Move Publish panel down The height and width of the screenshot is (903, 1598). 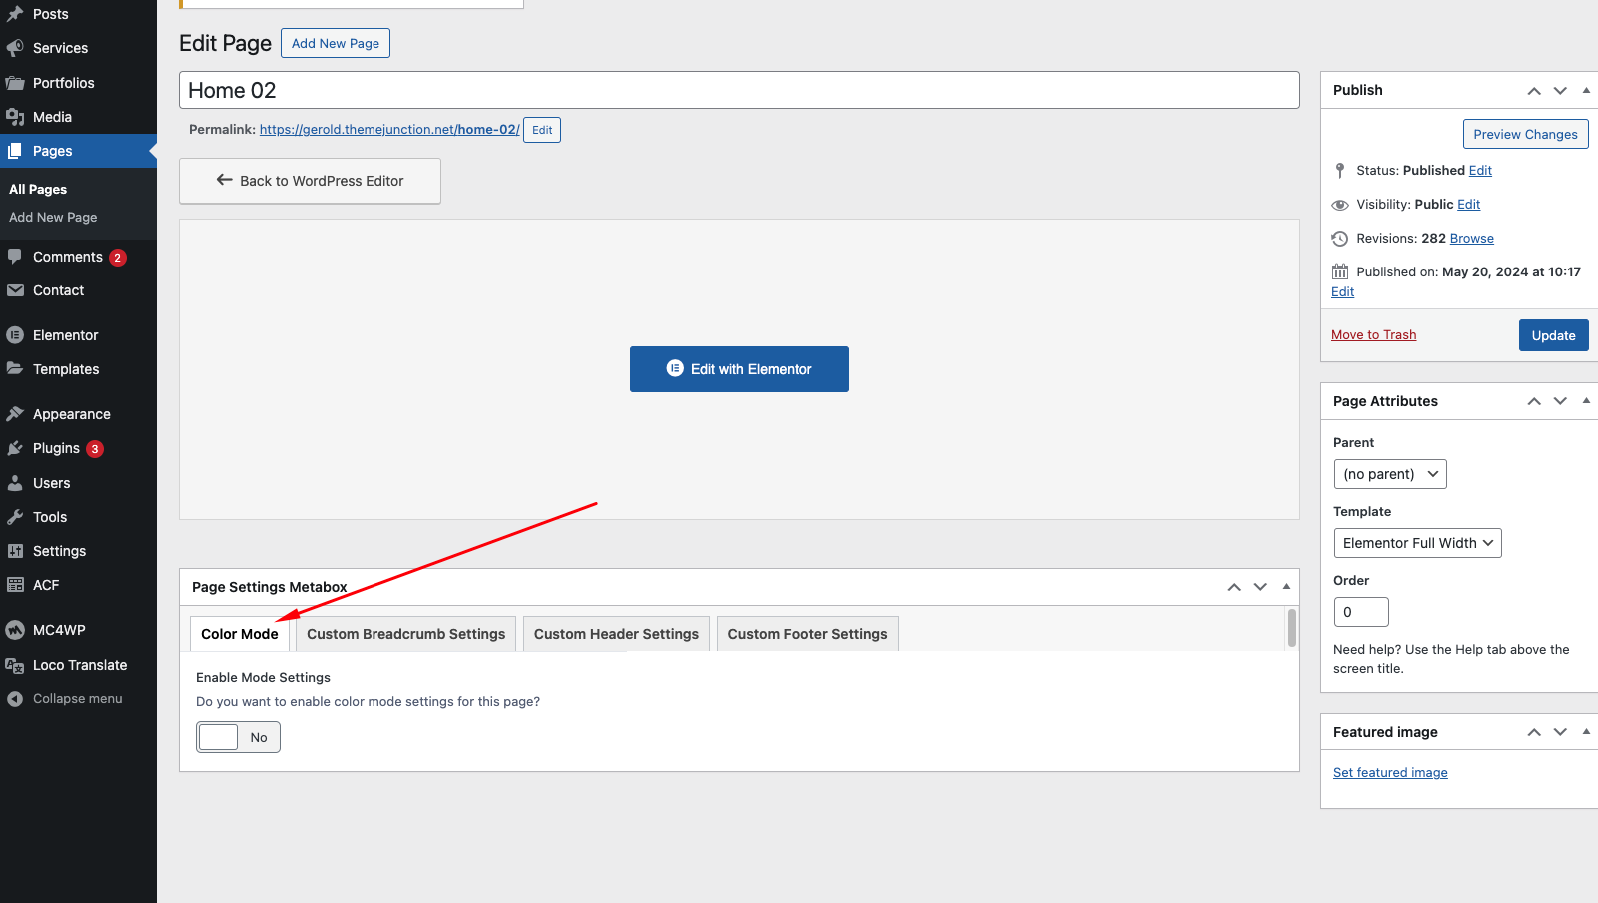1560,91
